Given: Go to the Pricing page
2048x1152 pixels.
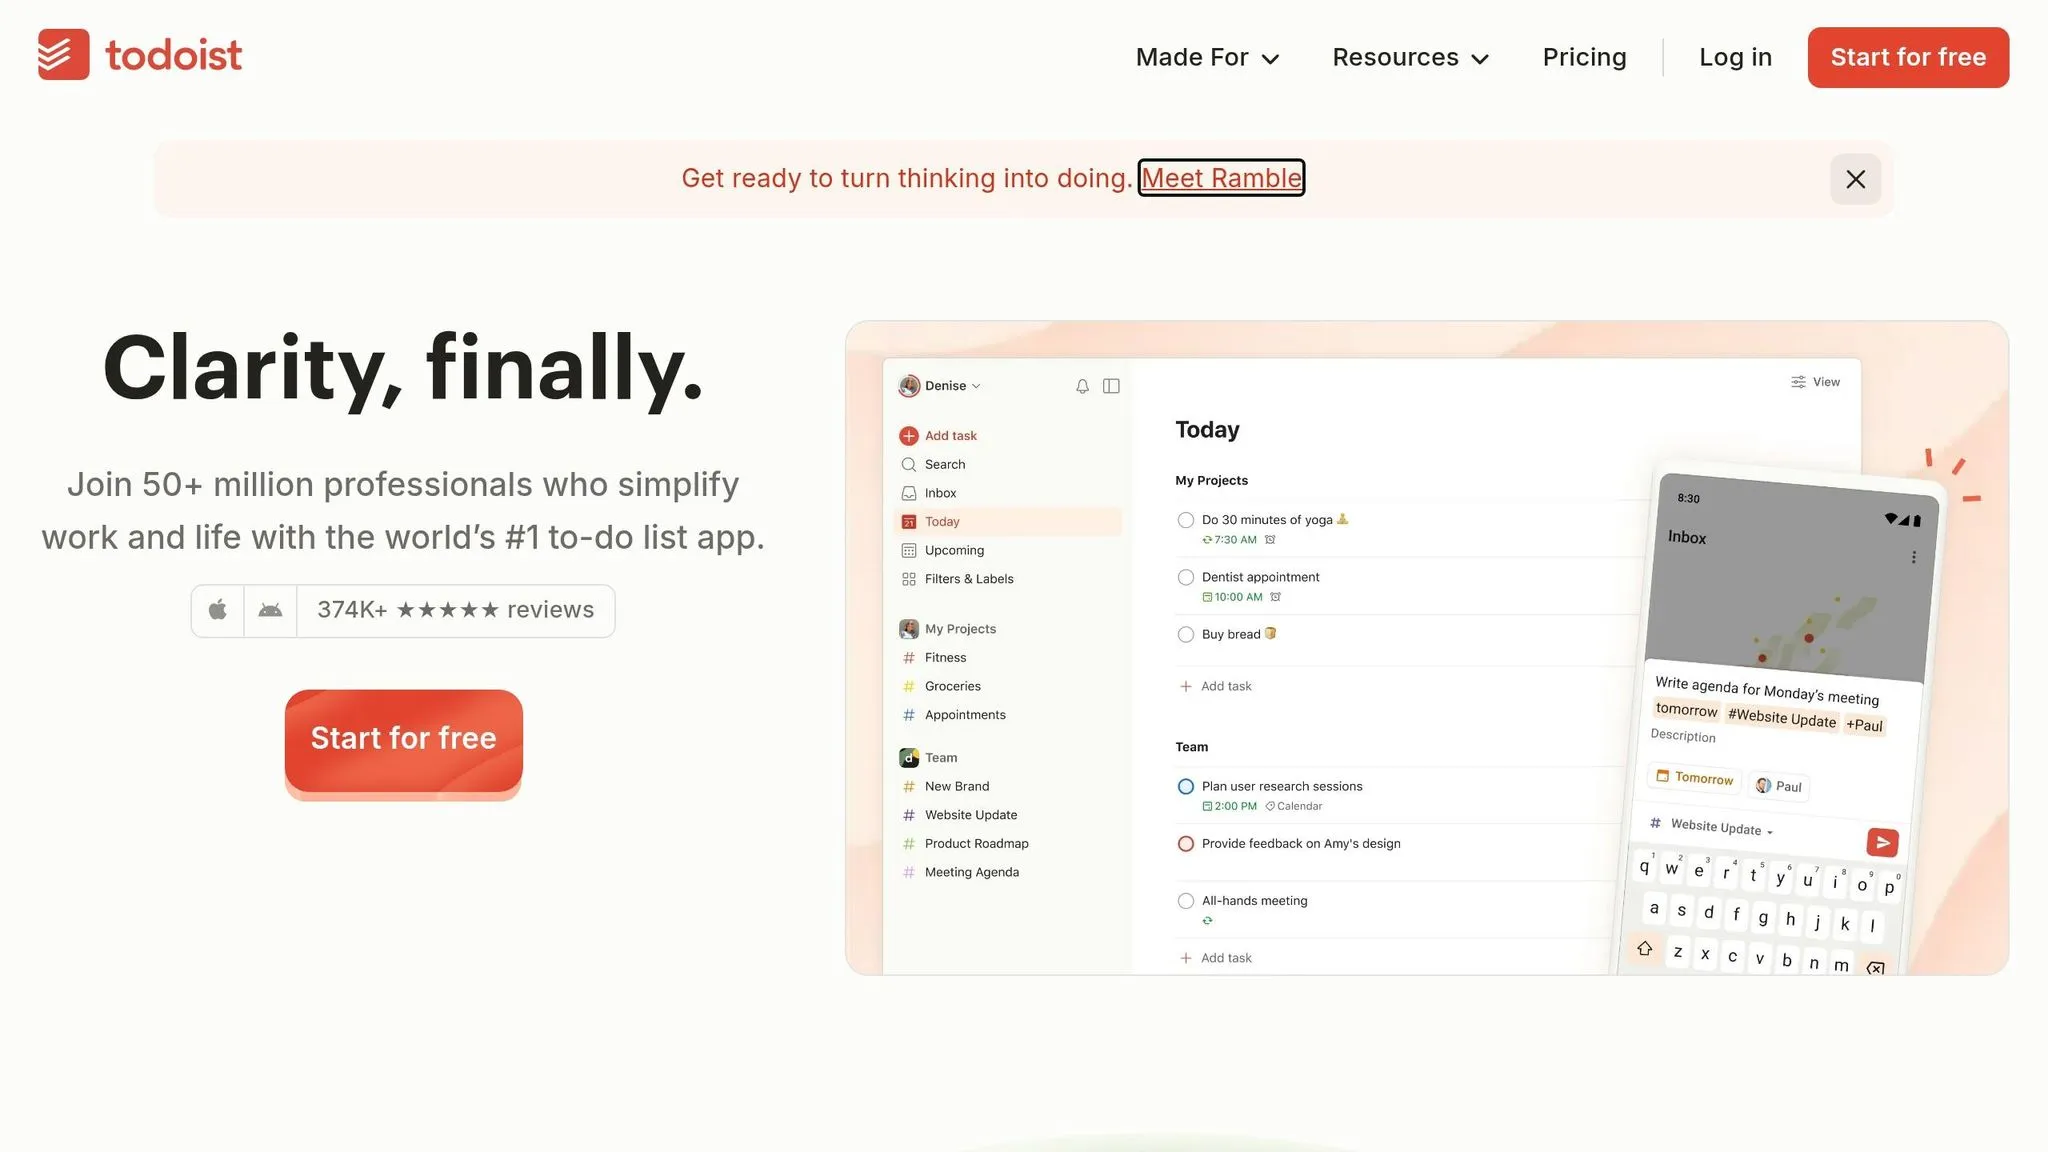Looking at the screenshot, I should pyautogui.click(x=1584, y=57).
